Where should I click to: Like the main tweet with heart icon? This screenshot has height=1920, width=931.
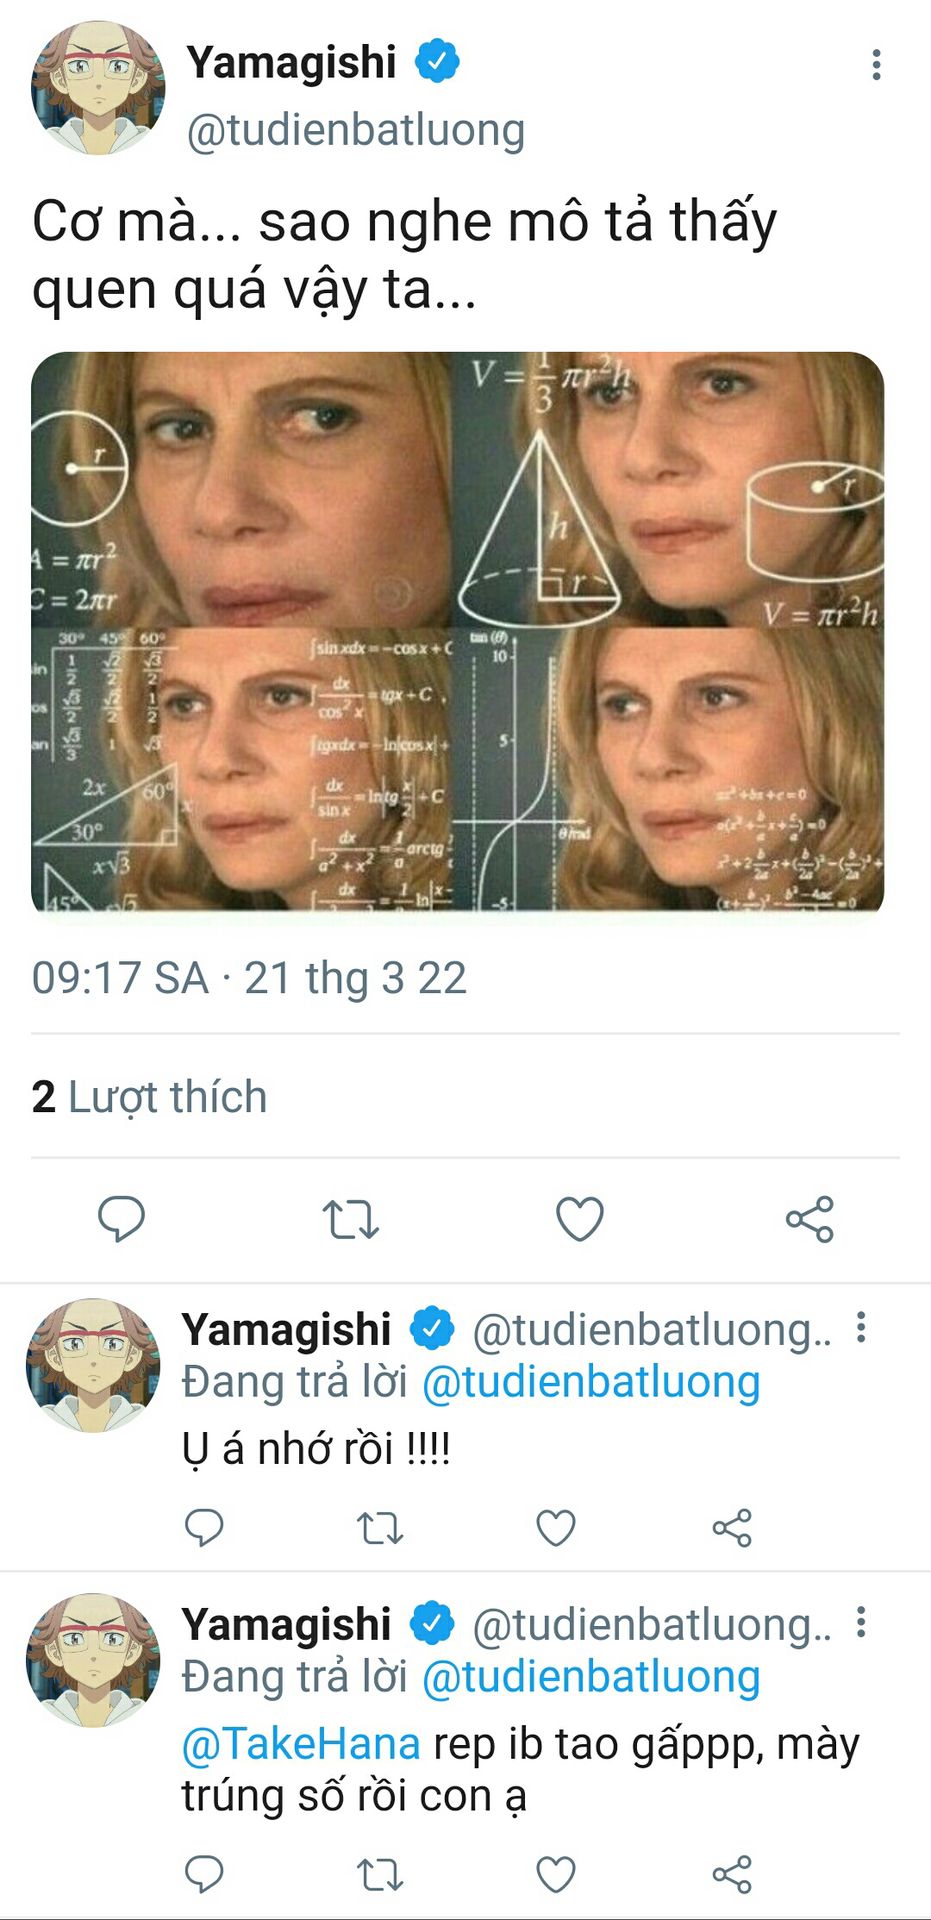point(580,1218)
